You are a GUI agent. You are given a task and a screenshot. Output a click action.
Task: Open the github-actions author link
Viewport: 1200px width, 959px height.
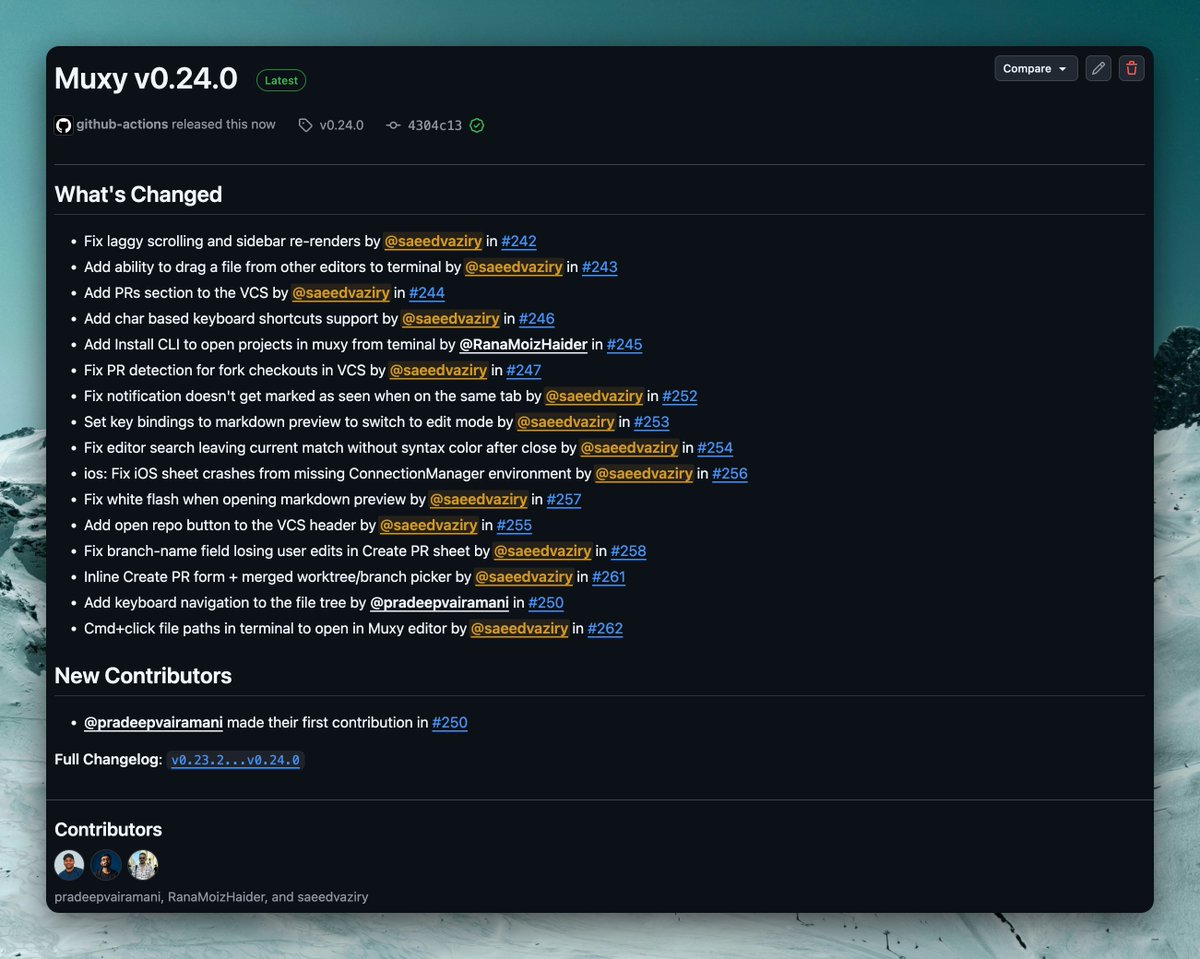tap(122, 125)
